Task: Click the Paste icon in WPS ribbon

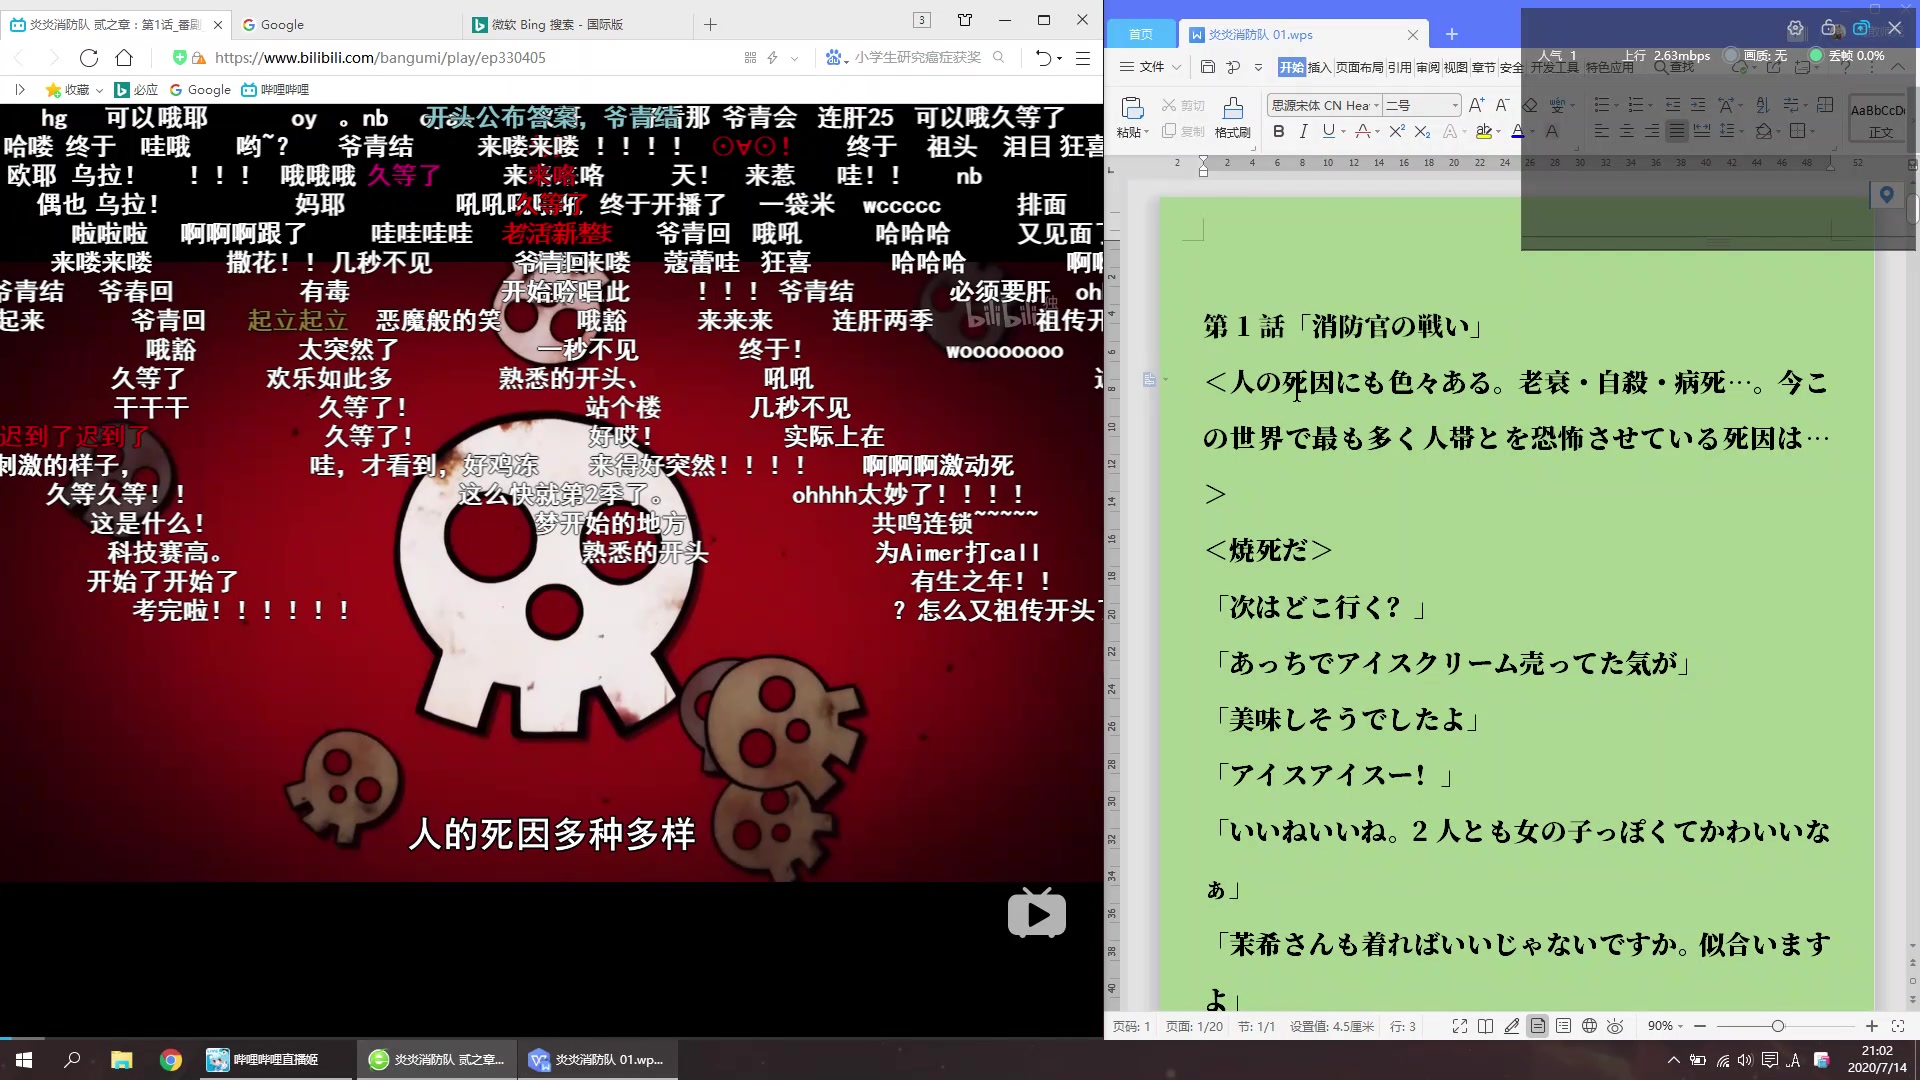Action: 1132,109
